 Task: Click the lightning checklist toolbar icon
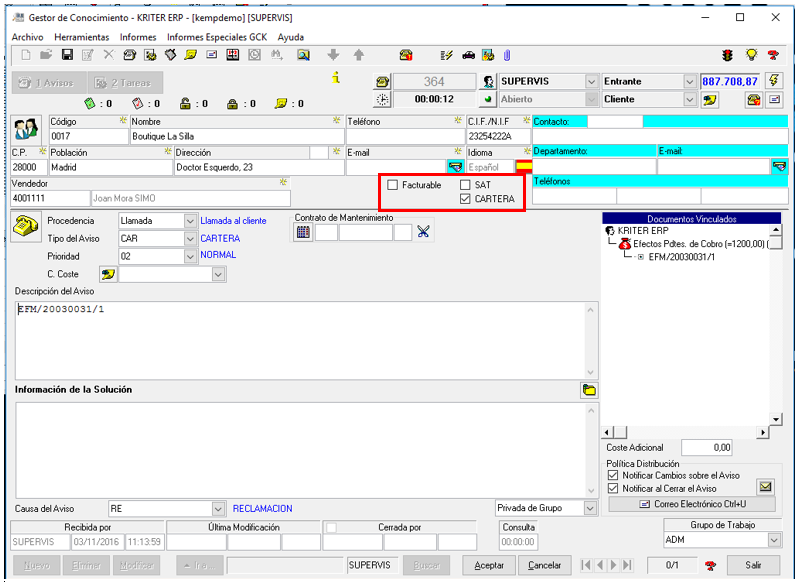[446, 55]
